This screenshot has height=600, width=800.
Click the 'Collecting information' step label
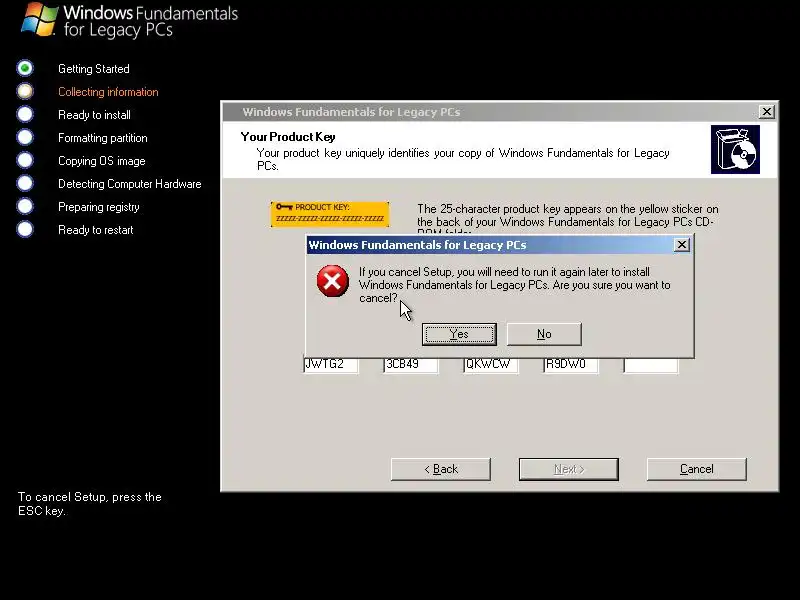pos(108,92)
